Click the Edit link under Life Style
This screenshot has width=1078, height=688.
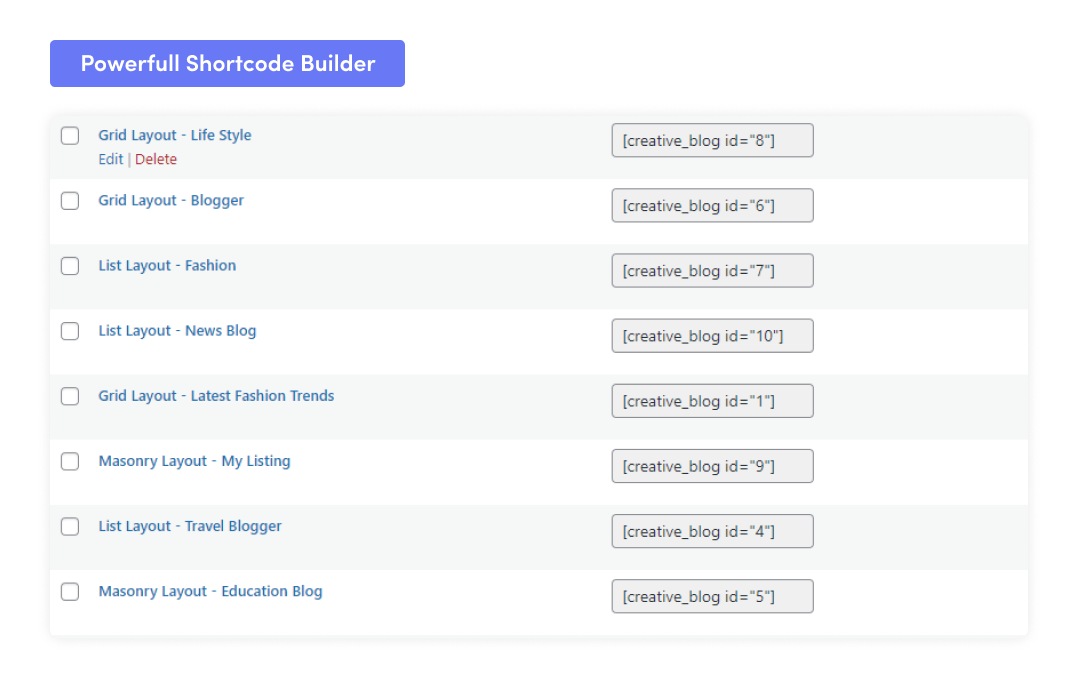tap(110, 159)
